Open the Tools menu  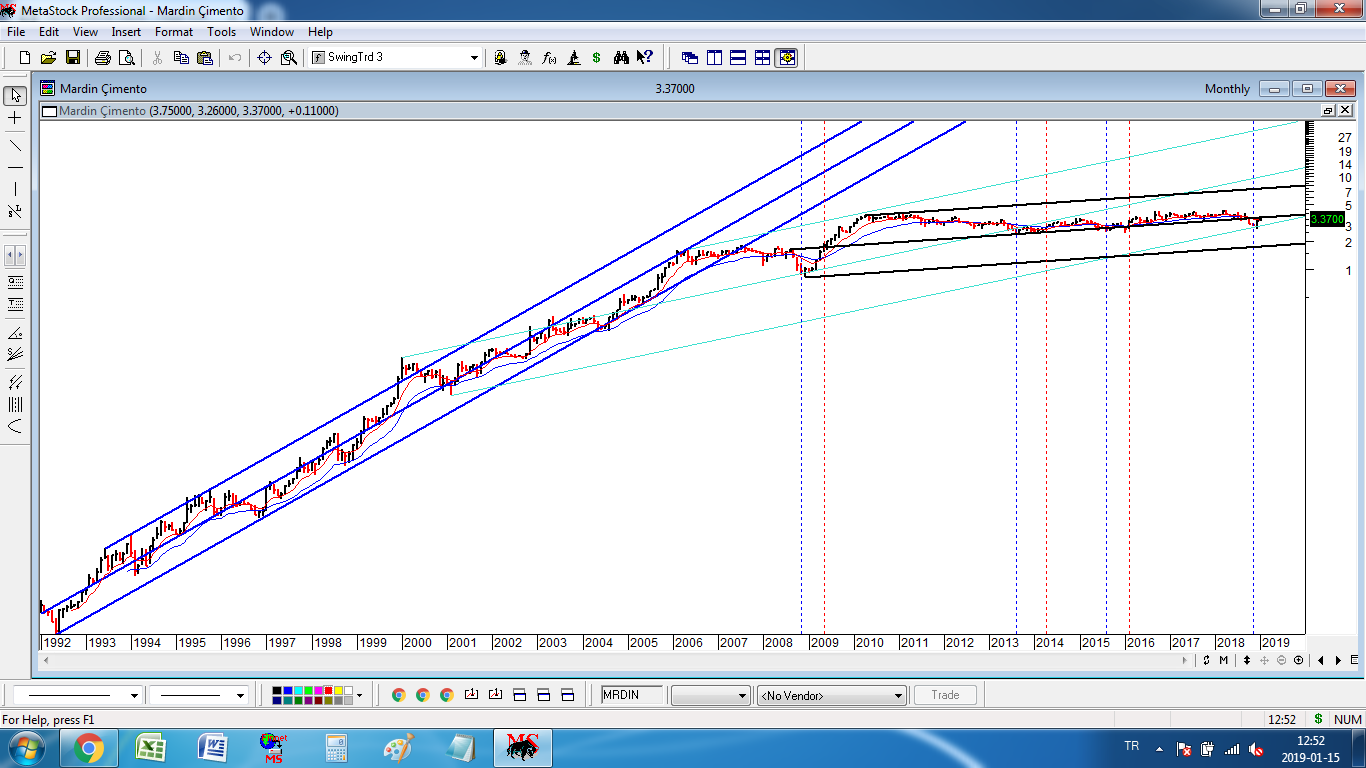[x=221, y=32]
